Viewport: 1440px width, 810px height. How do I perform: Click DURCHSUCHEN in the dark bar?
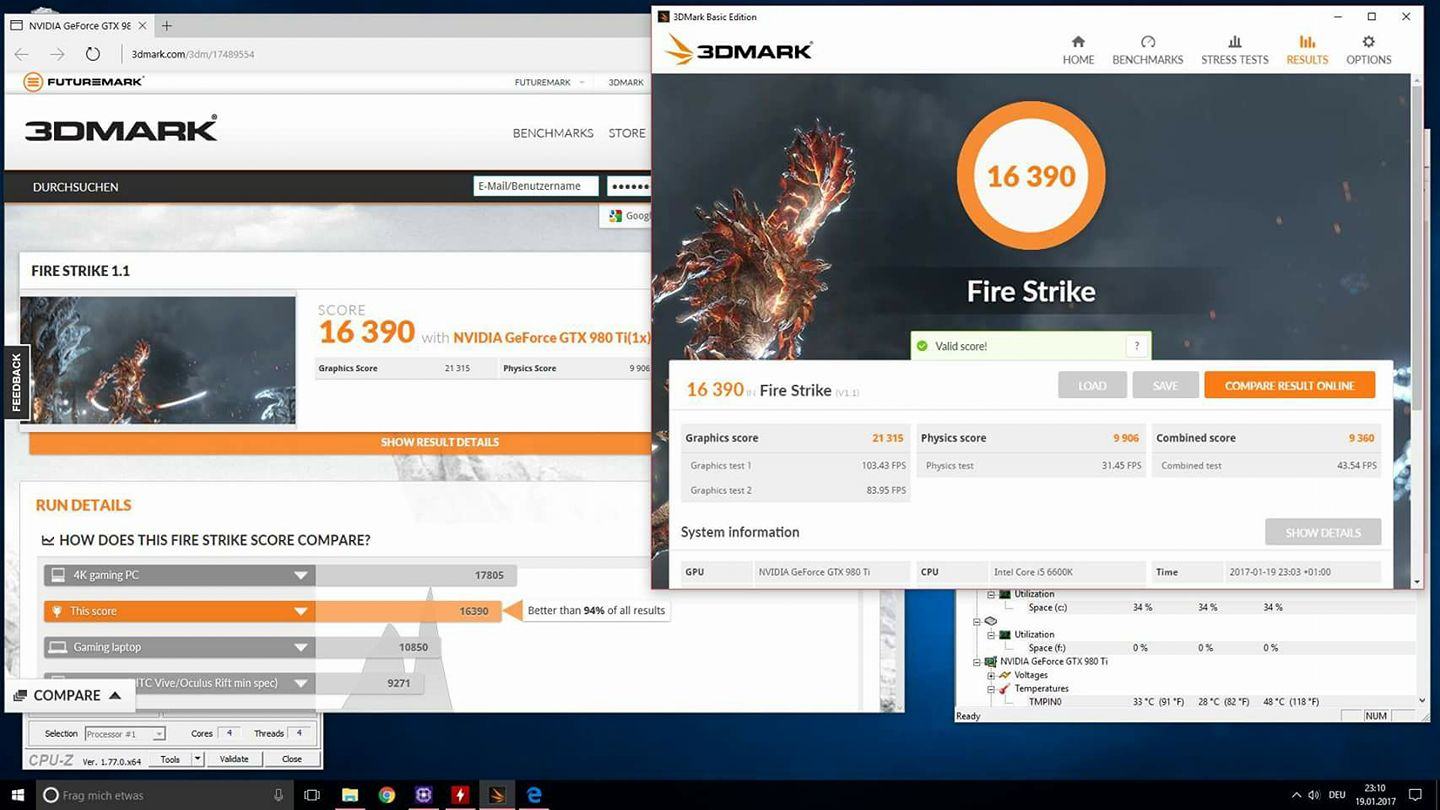pyautogui.click(x=76, y=187)
